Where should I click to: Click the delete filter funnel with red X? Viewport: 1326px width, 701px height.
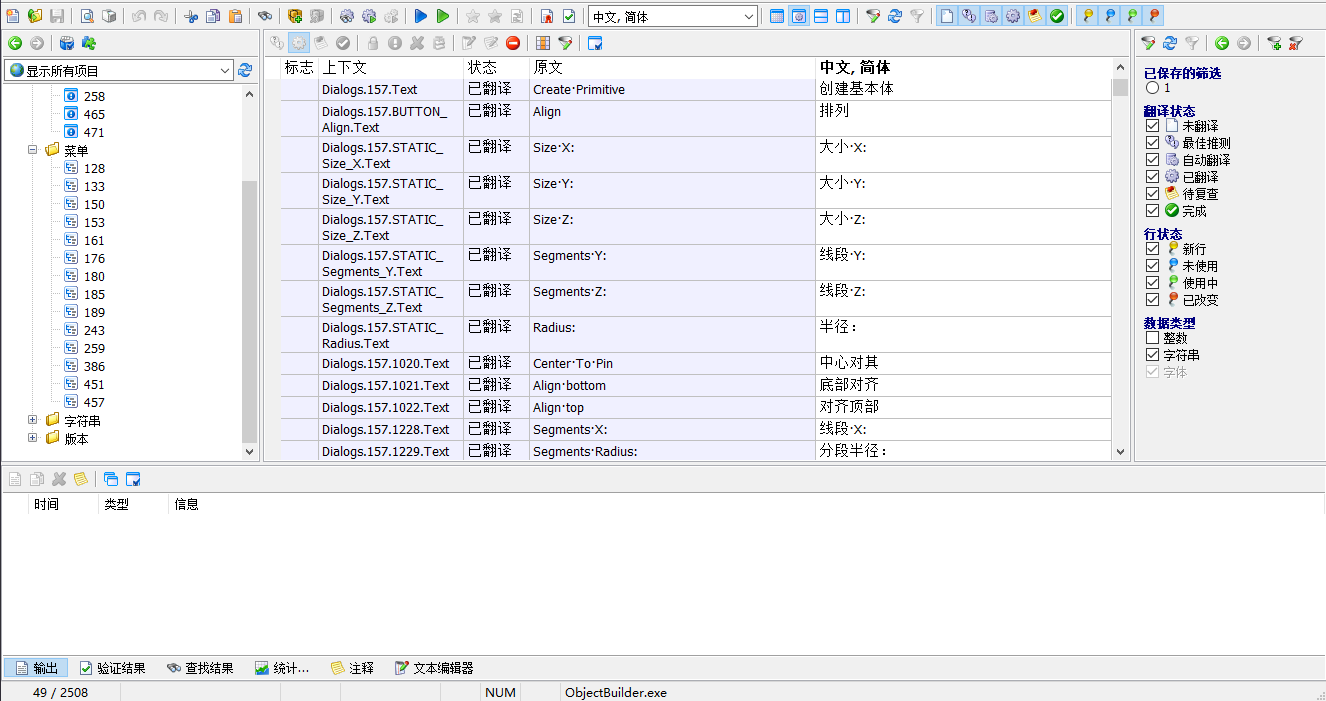(1296, 43)
